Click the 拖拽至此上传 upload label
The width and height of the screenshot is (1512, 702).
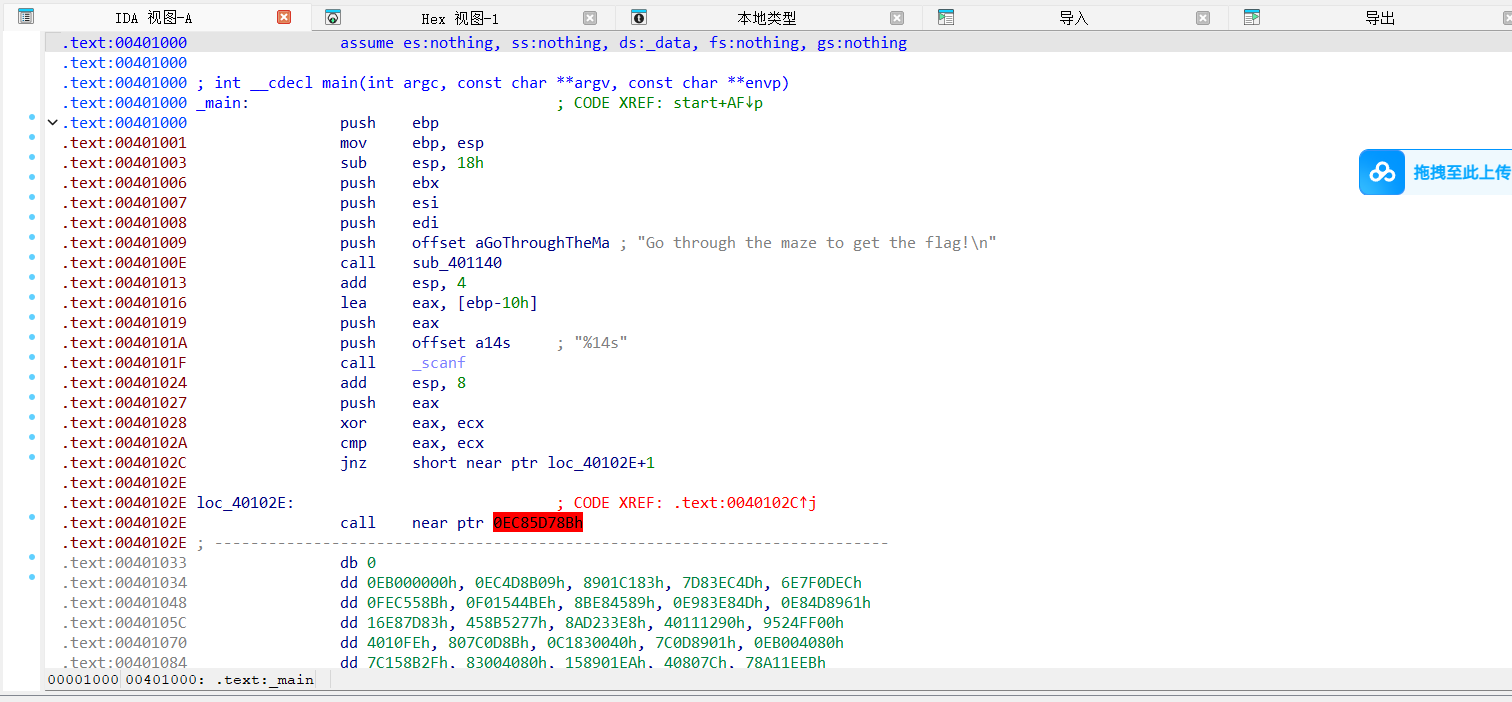[x=1461, y=172]
